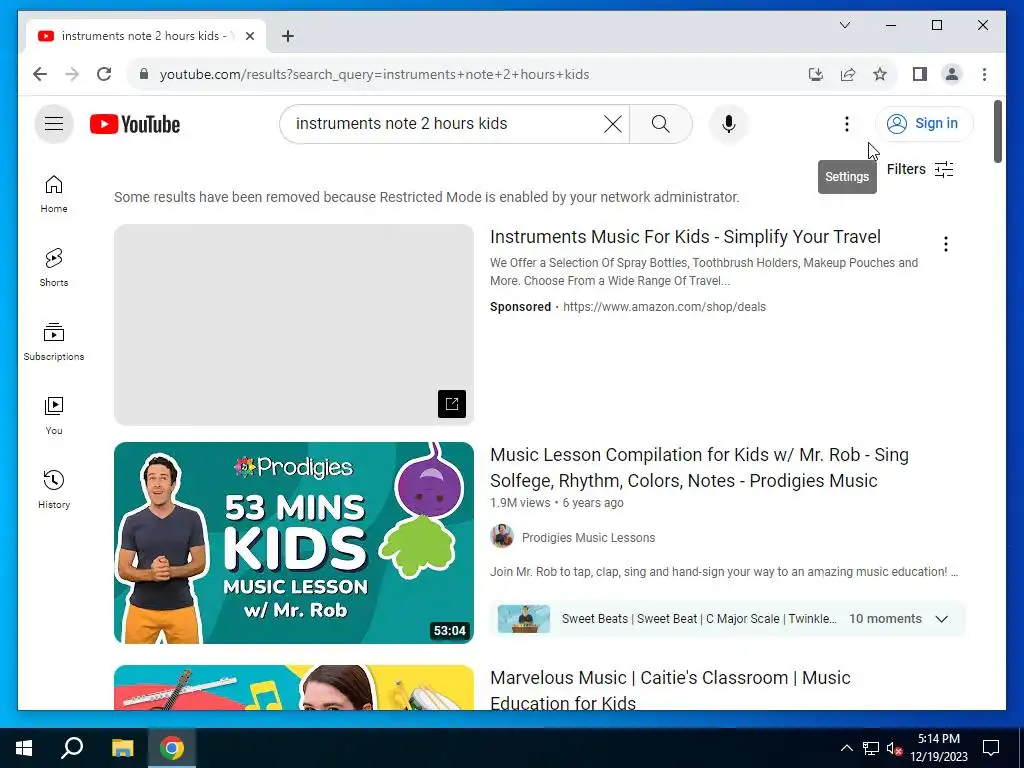Open YouTube Settings three-dot menu
1024x768 pixels.
[x=846, y=123]
